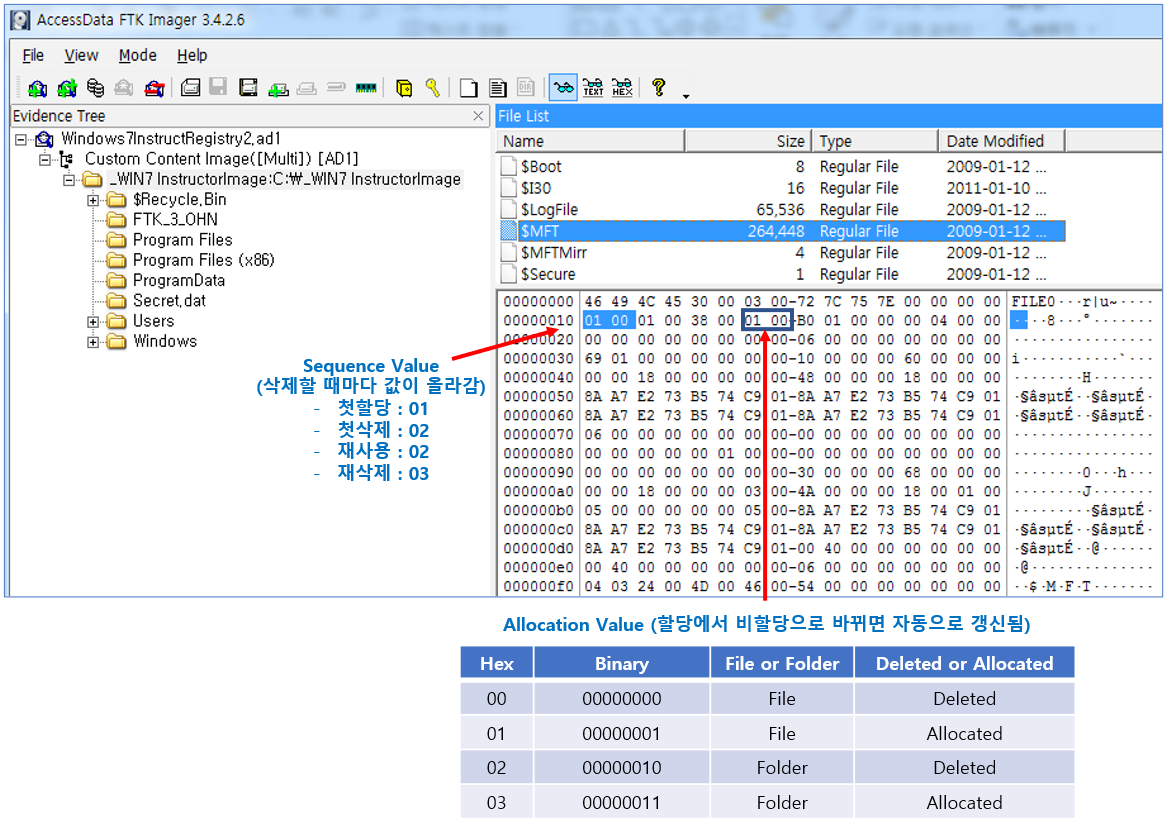Open the File menu

click(33, 55)
